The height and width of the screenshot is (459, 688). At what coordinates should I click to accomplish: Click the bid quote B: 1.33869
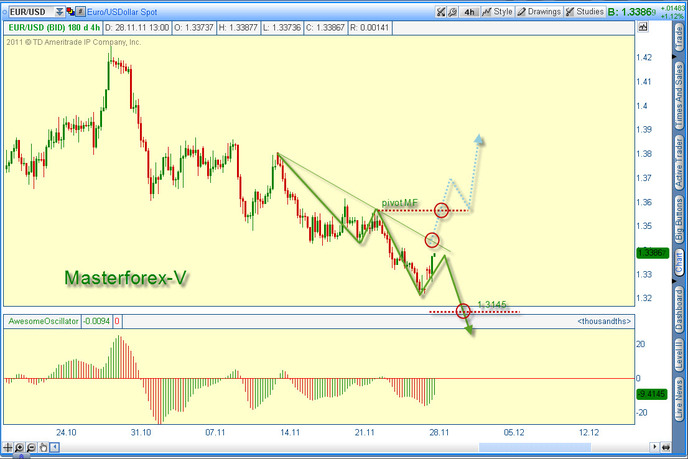pos(632,12)
